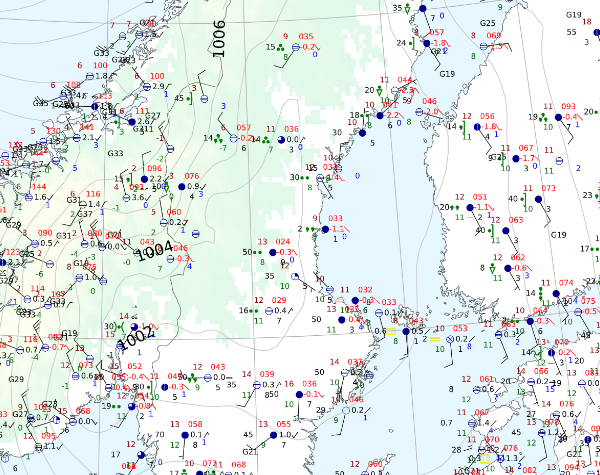The width and height of the screenshot is (600, 475).
Task: Select the red pressure value 052
Action: (x=135, y=366)
